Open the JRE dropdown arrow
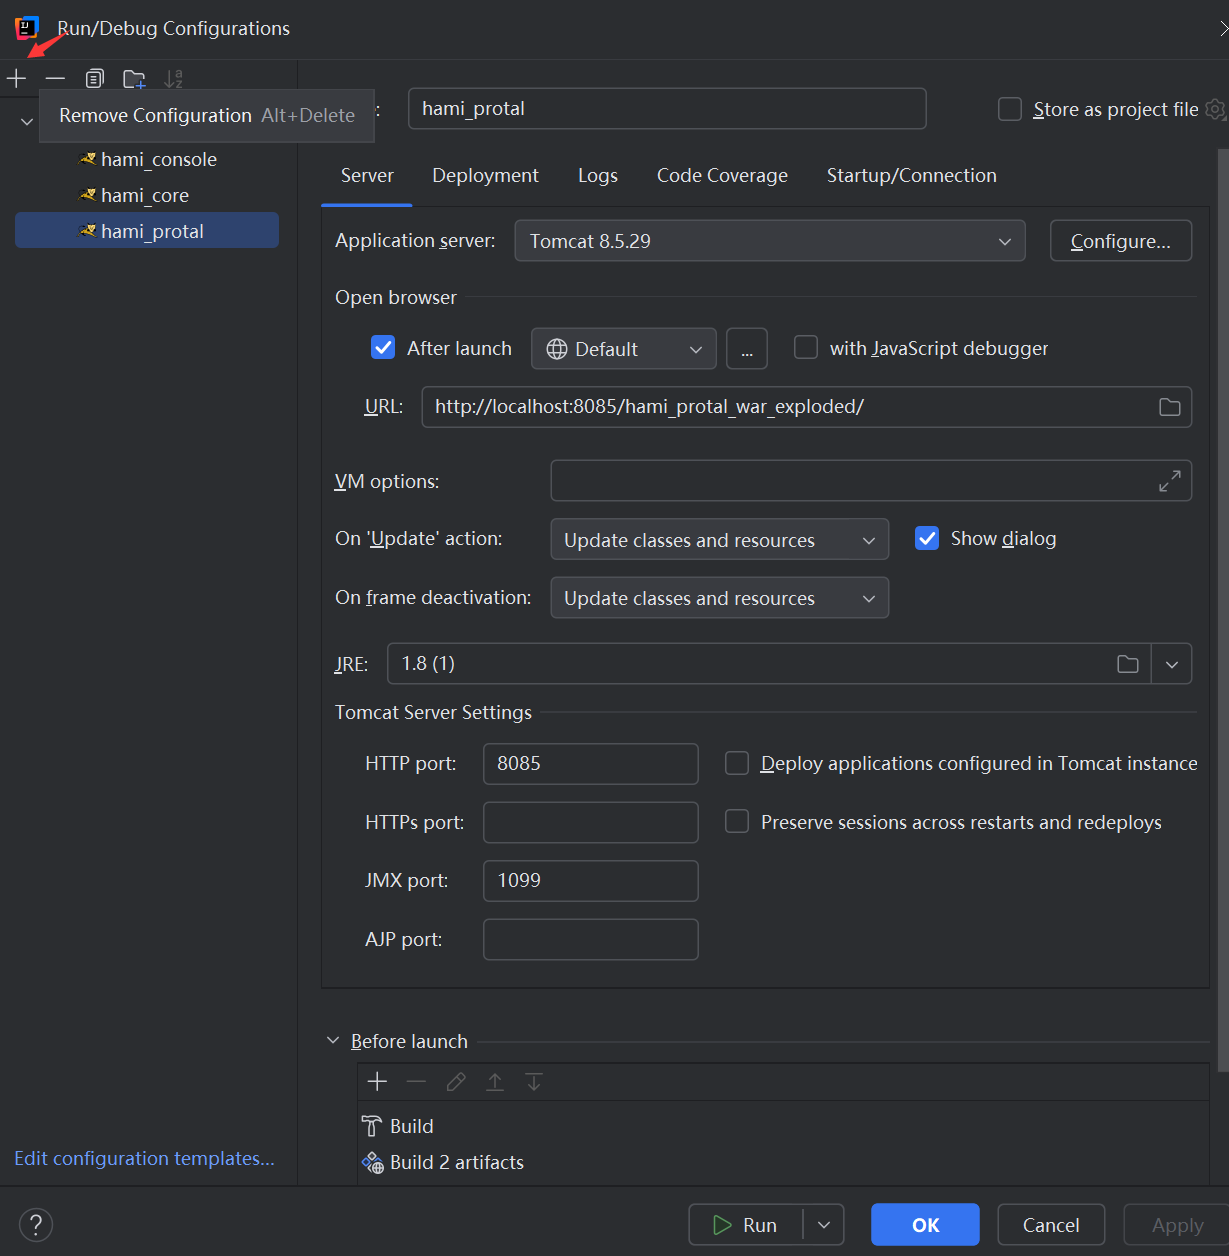Image resolution: width=1229 pixels, height=1256 pixels. (x=1172, y=664)
